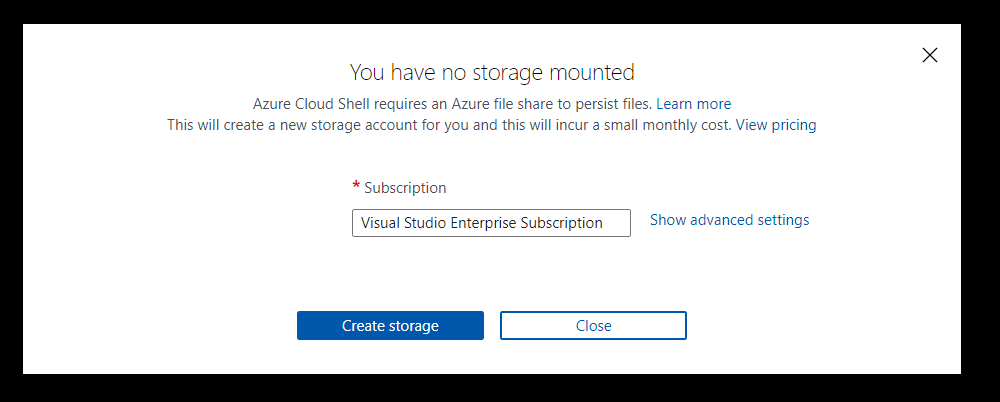Open the Learn more link

693,104
